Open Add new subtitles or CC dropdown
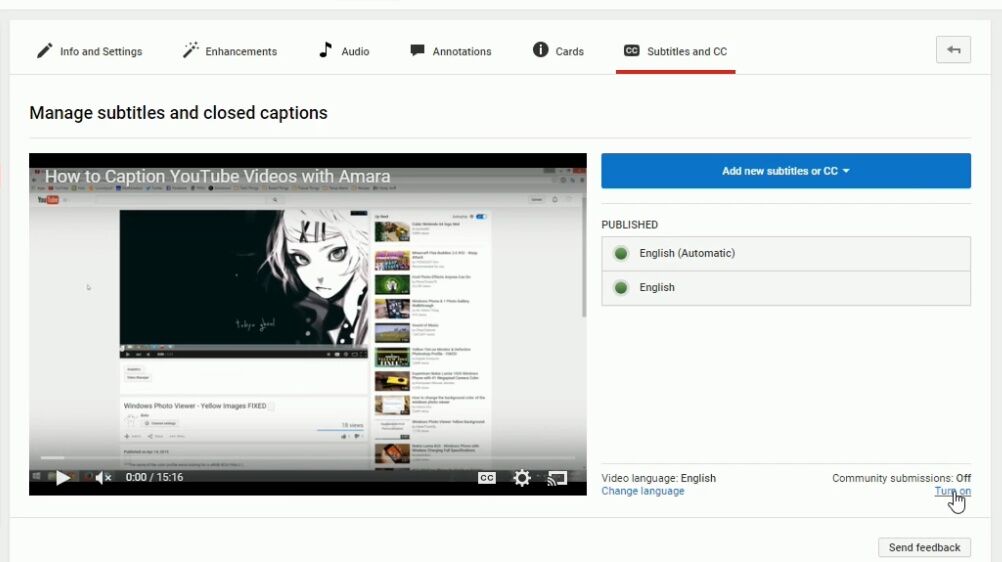This screenshot has height=562, width=1002. pos(786,171)
